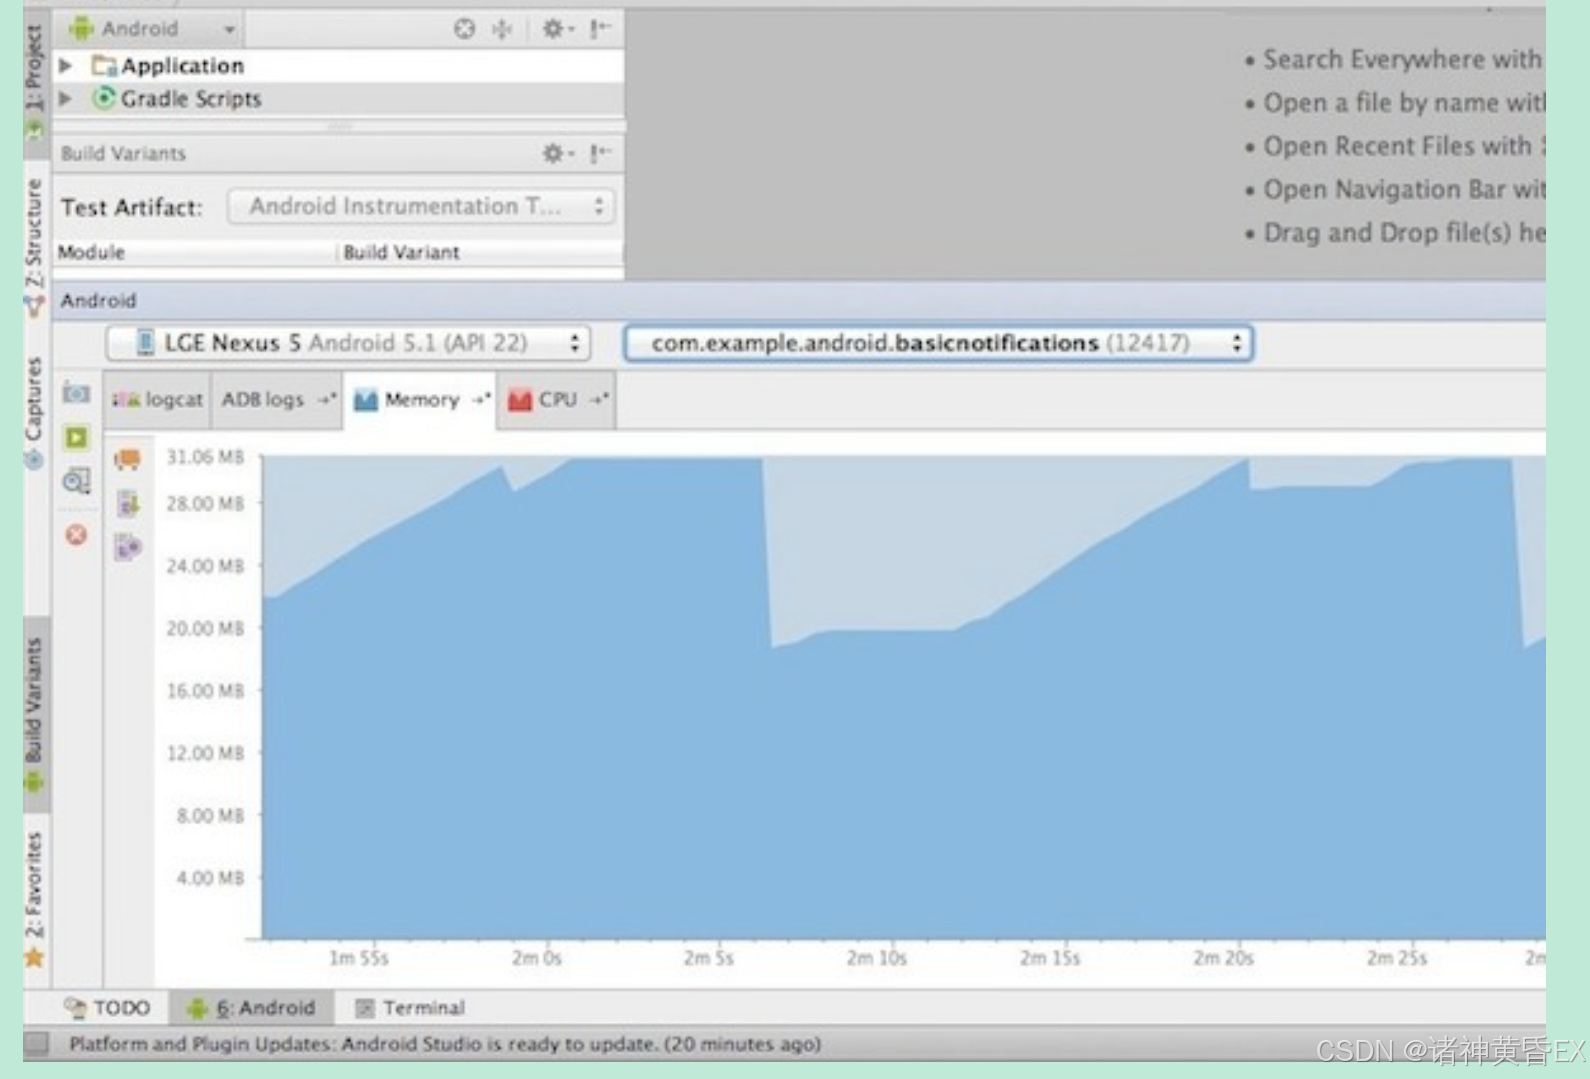
Task: Click the tool window toggle icon in status bar
Action: point(37,1045)
